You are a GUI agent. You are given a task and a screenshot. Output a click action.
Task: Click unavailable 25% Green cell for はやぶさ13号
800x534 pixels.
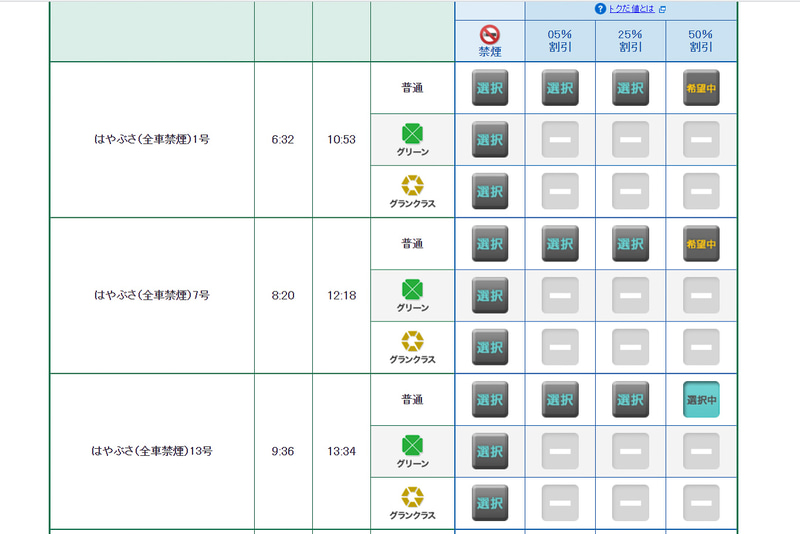pyautogui.click(x=631, y=451)
